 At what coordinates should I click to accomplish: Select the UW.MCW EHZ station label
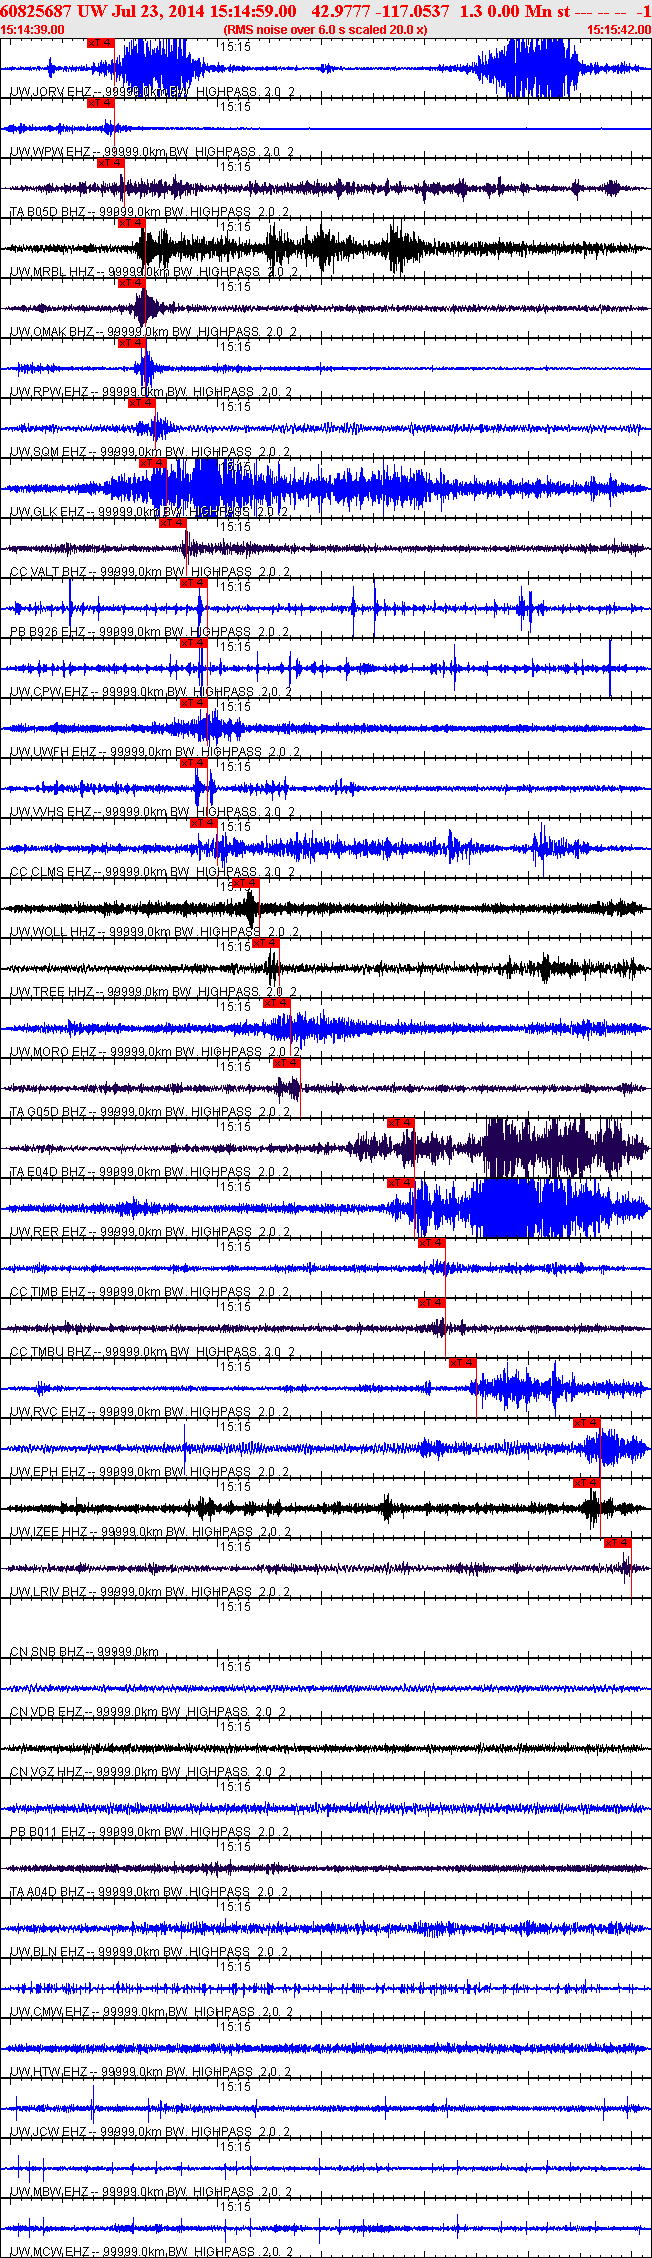point(50,2252)
